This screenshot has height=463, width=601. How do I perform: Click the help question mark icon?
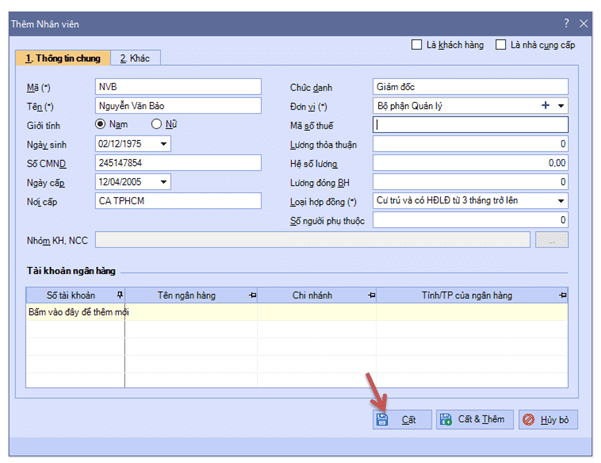tap(566, 22)
